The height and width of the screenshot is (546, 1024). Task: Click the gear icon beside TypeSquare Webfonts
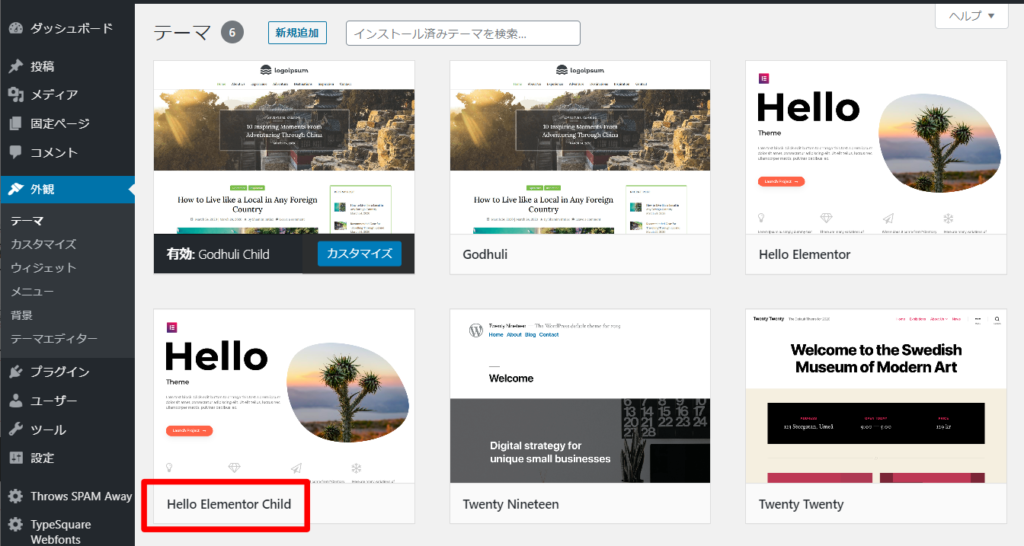16,524
